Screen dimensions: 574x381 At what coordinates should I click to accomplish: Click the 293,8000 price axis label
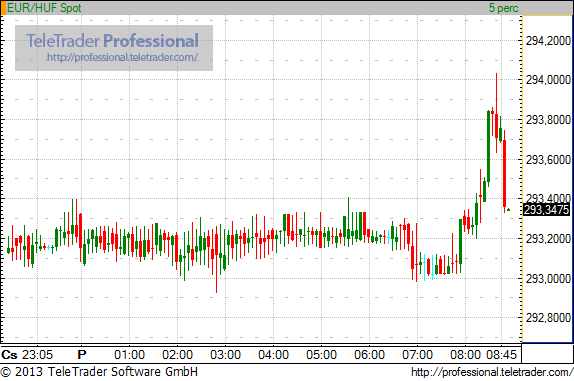(548, 120)
